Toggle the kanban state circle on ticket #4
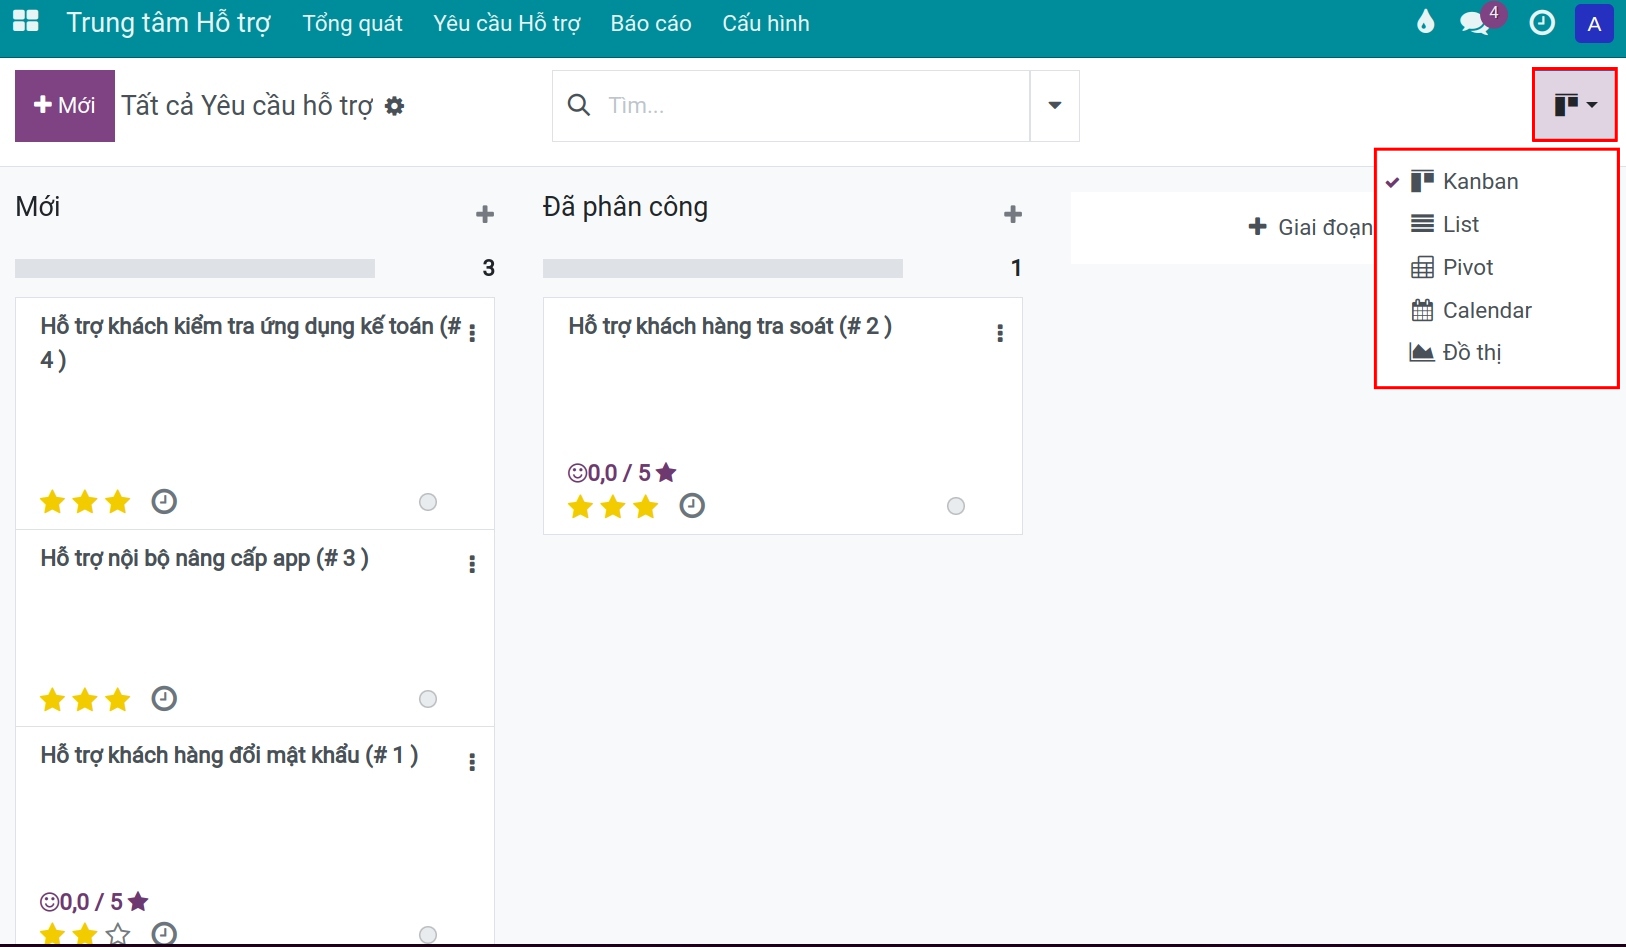Viewport: 1626px width, 947px height. (428, 502)
